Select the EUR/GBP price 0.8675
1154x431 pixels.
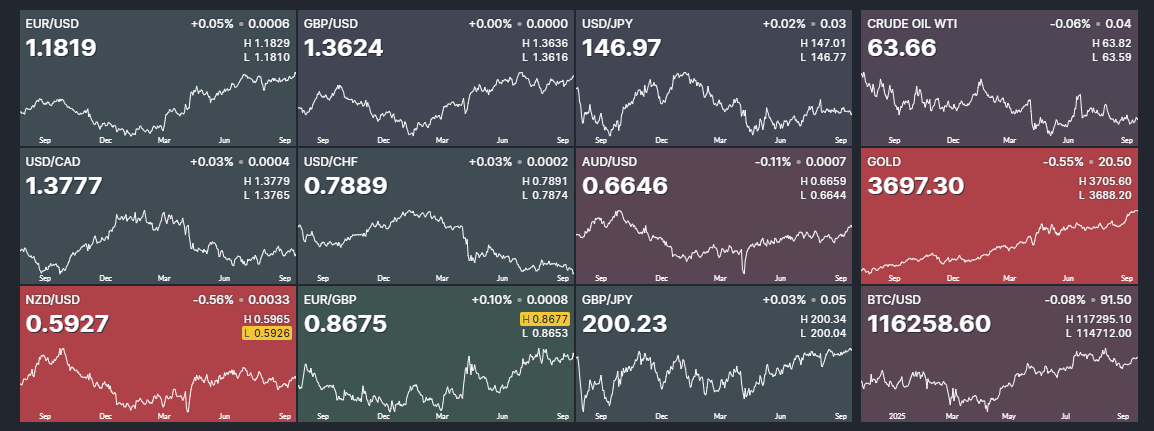tap(345, 324)
